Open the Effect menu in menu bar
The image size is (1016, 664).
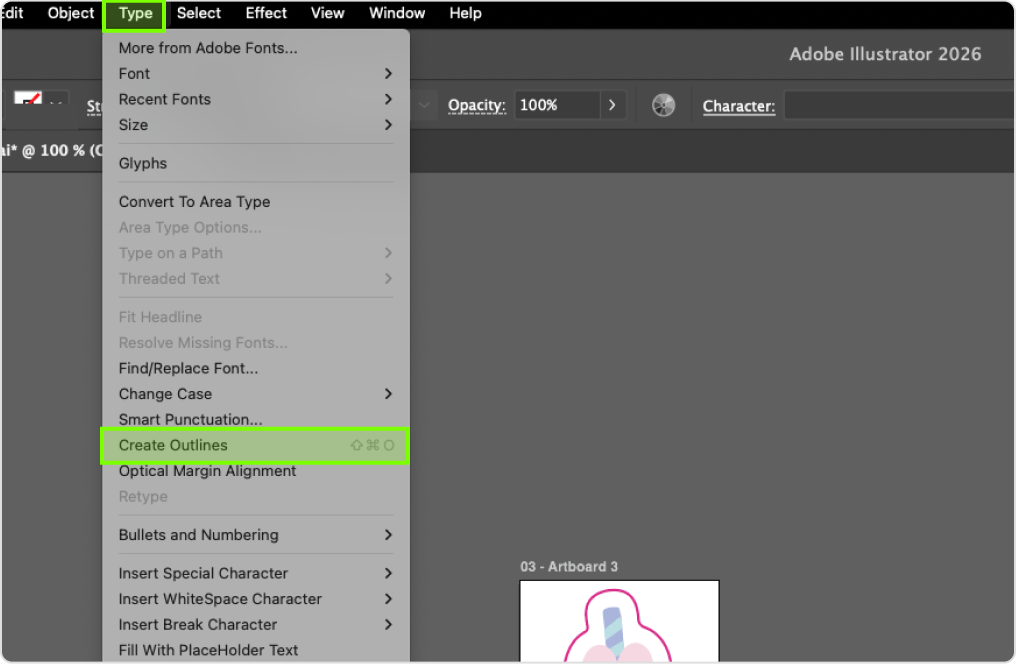pos(266,13)
